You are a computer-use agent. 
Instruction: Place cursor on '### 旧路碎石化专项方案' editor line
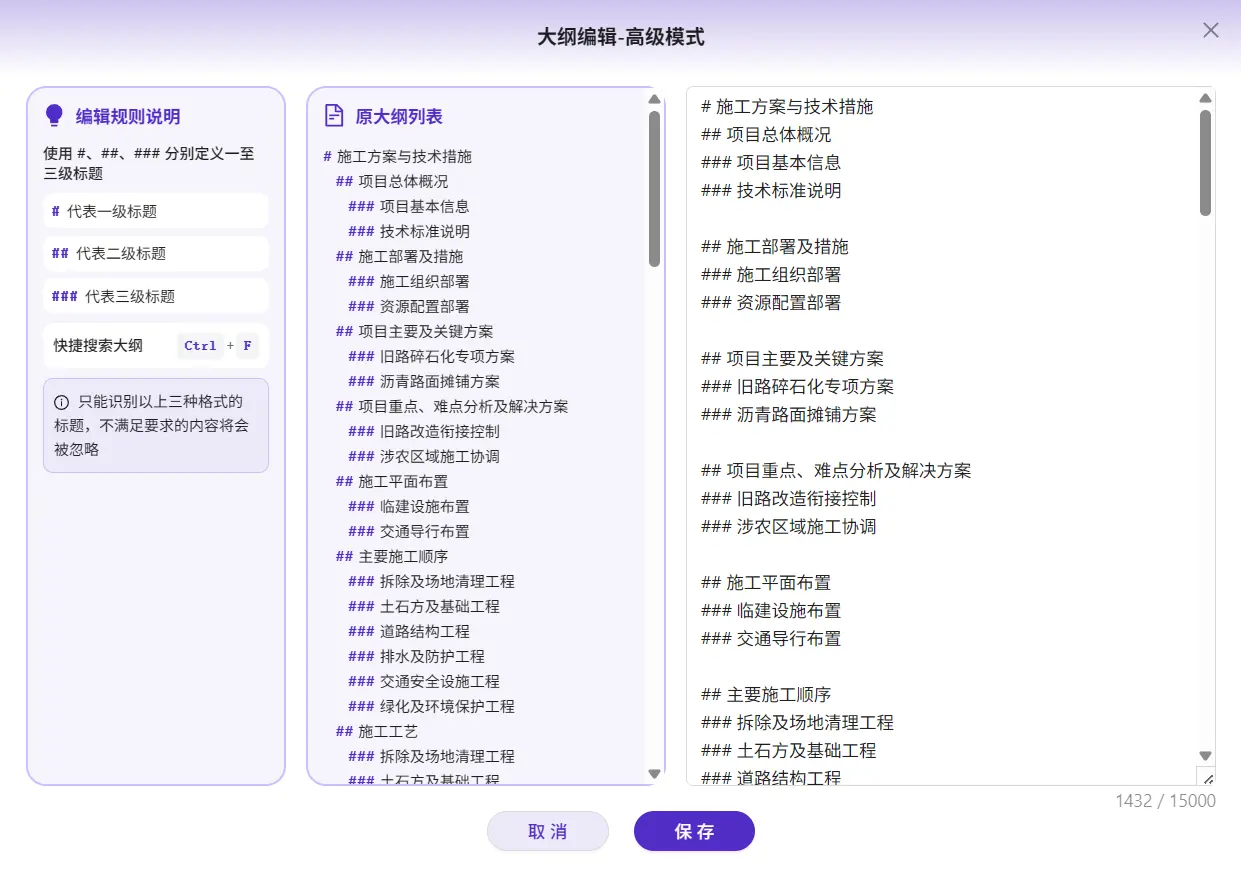(x=798, y=386)
